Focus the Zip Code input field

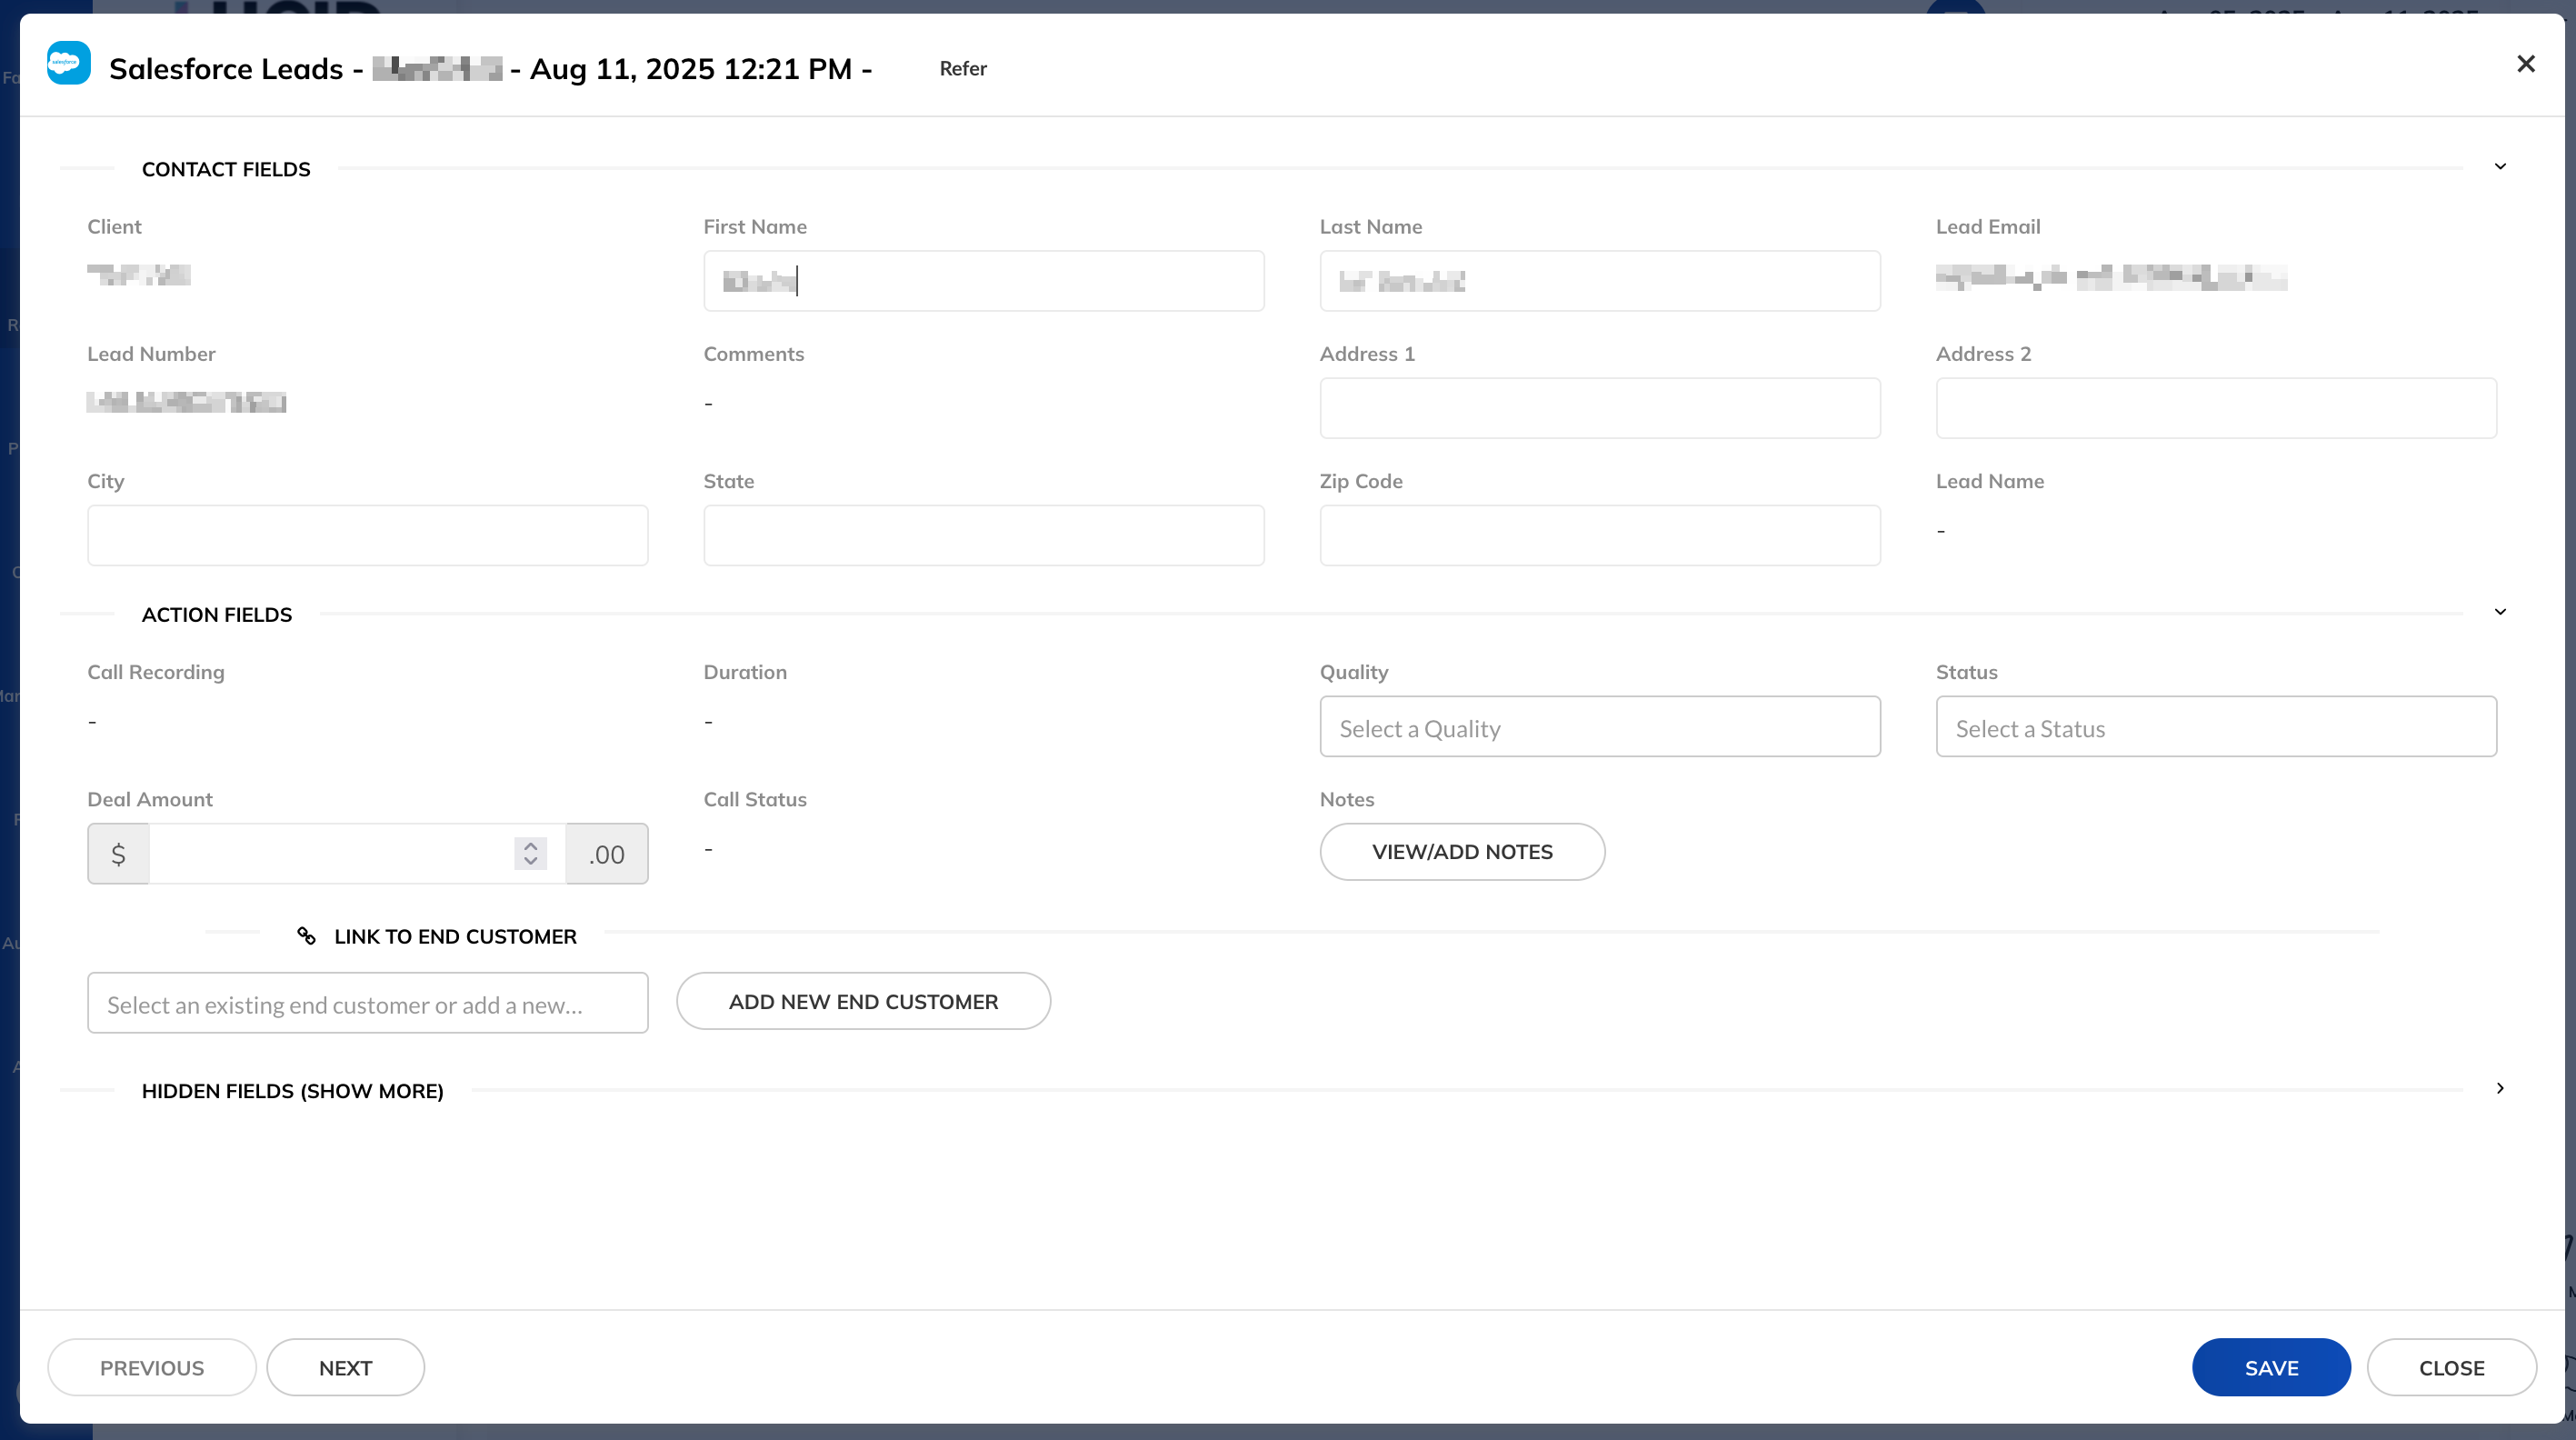coord(1599,535)
